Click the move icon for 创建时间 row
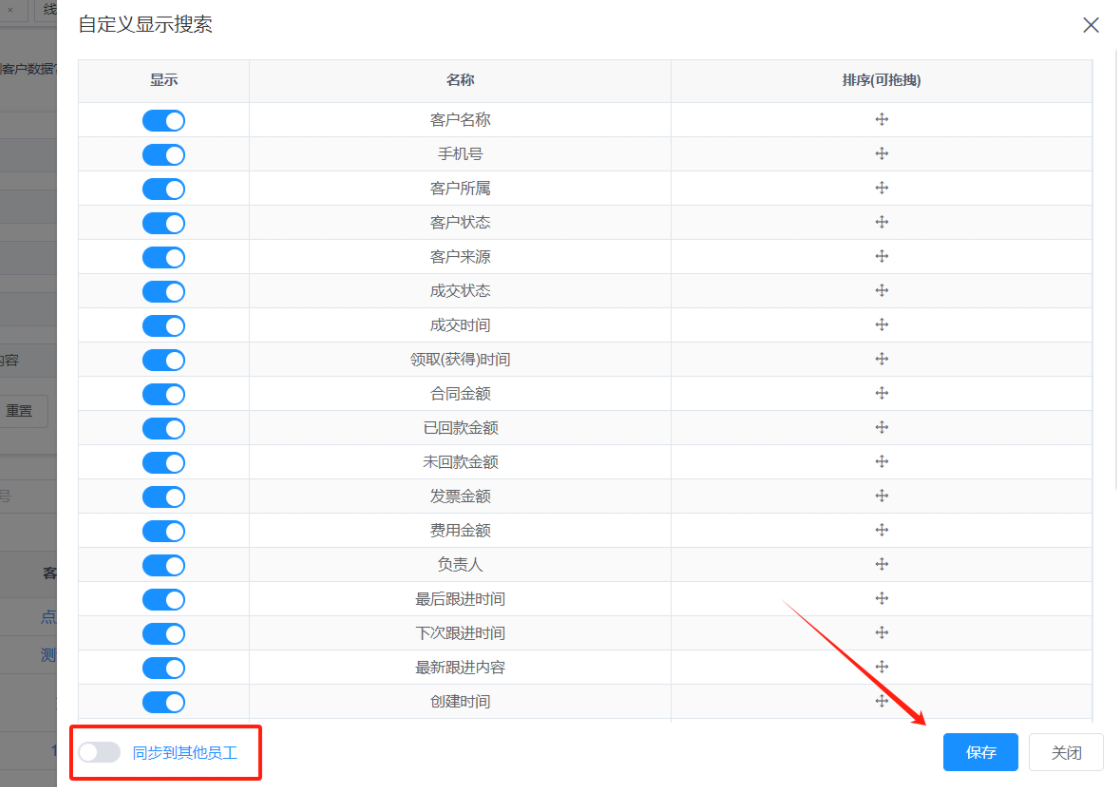 pos(881,701)
